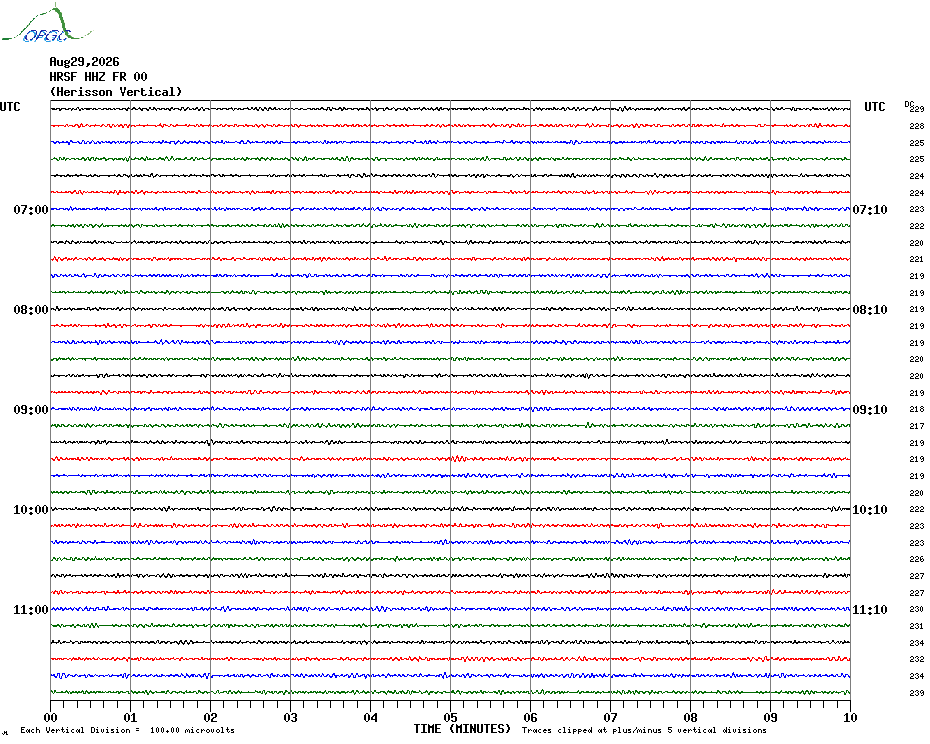Click the (Herisson Vertical) label
The width and height of the screenshot is (930, 744).
pyautogui.click(x=116, y=92)
